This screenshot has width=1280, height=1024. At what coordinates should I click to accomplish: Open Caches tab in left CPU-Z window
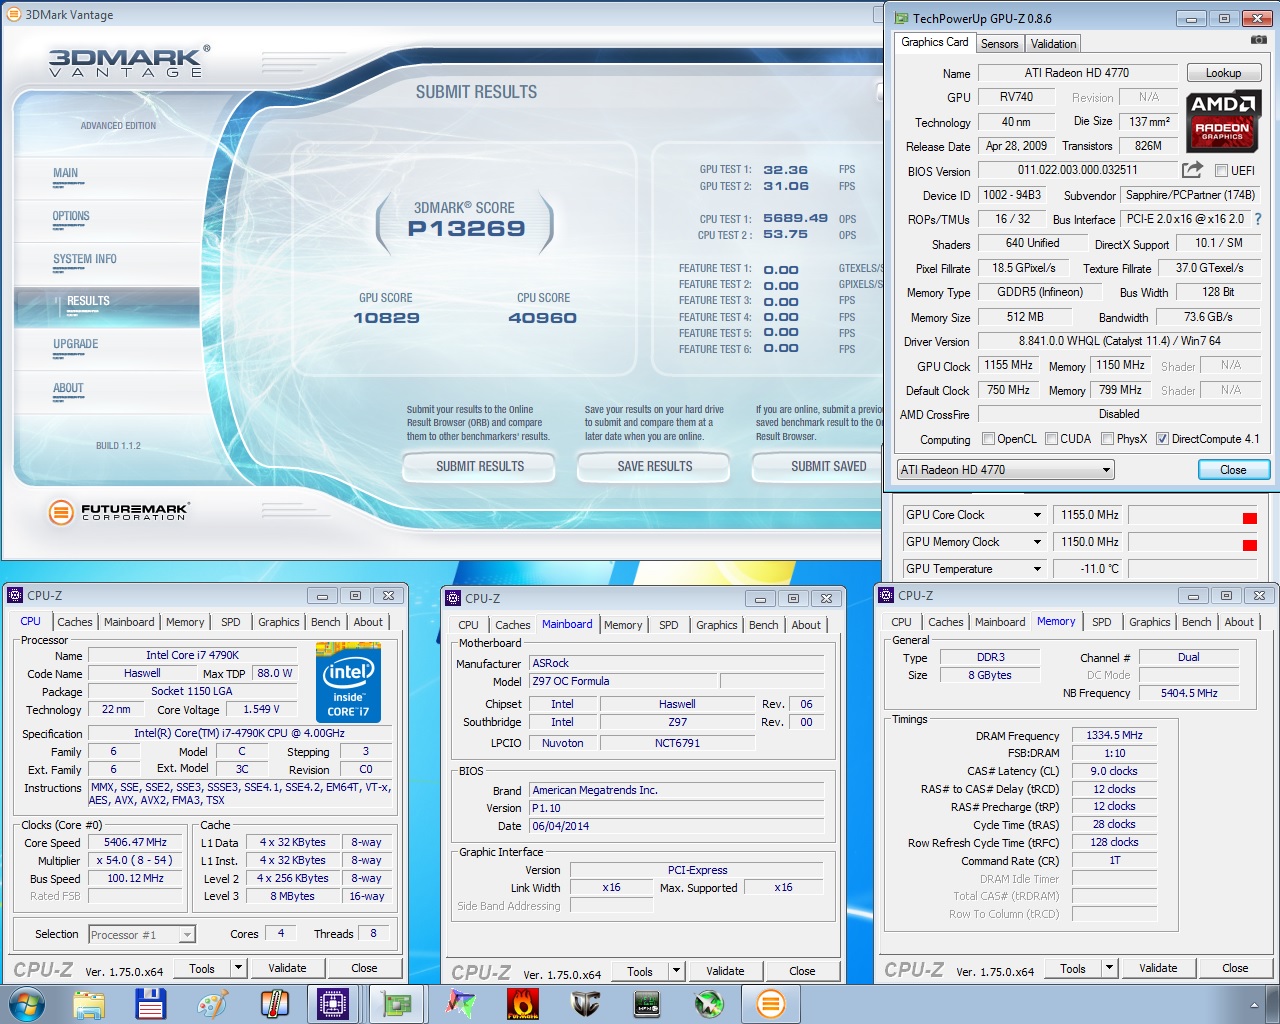(x=74, y=622)
